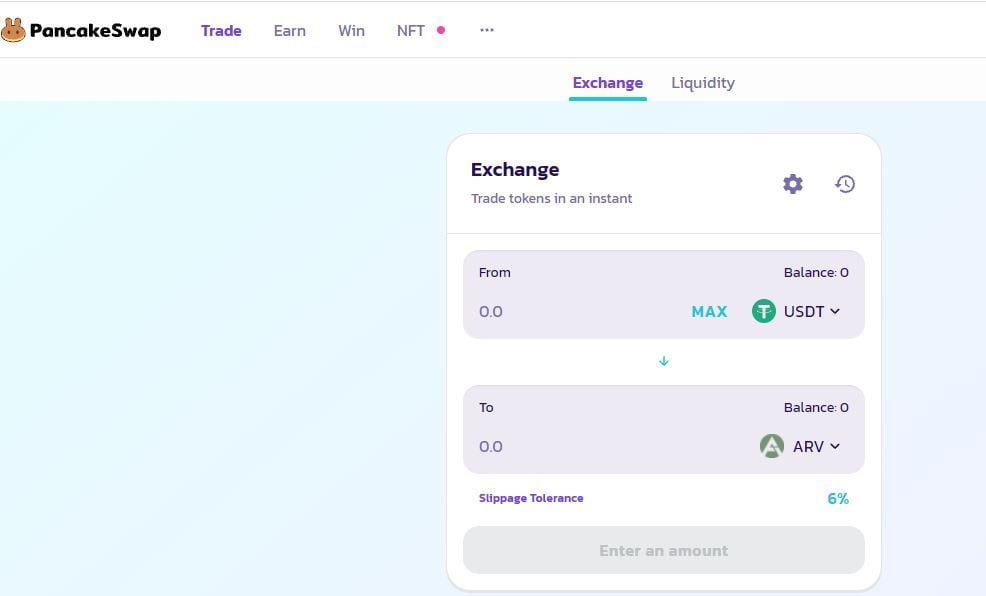Select the Exchange tab
Viewport: 986px width, 596px height.
(607, 83)
